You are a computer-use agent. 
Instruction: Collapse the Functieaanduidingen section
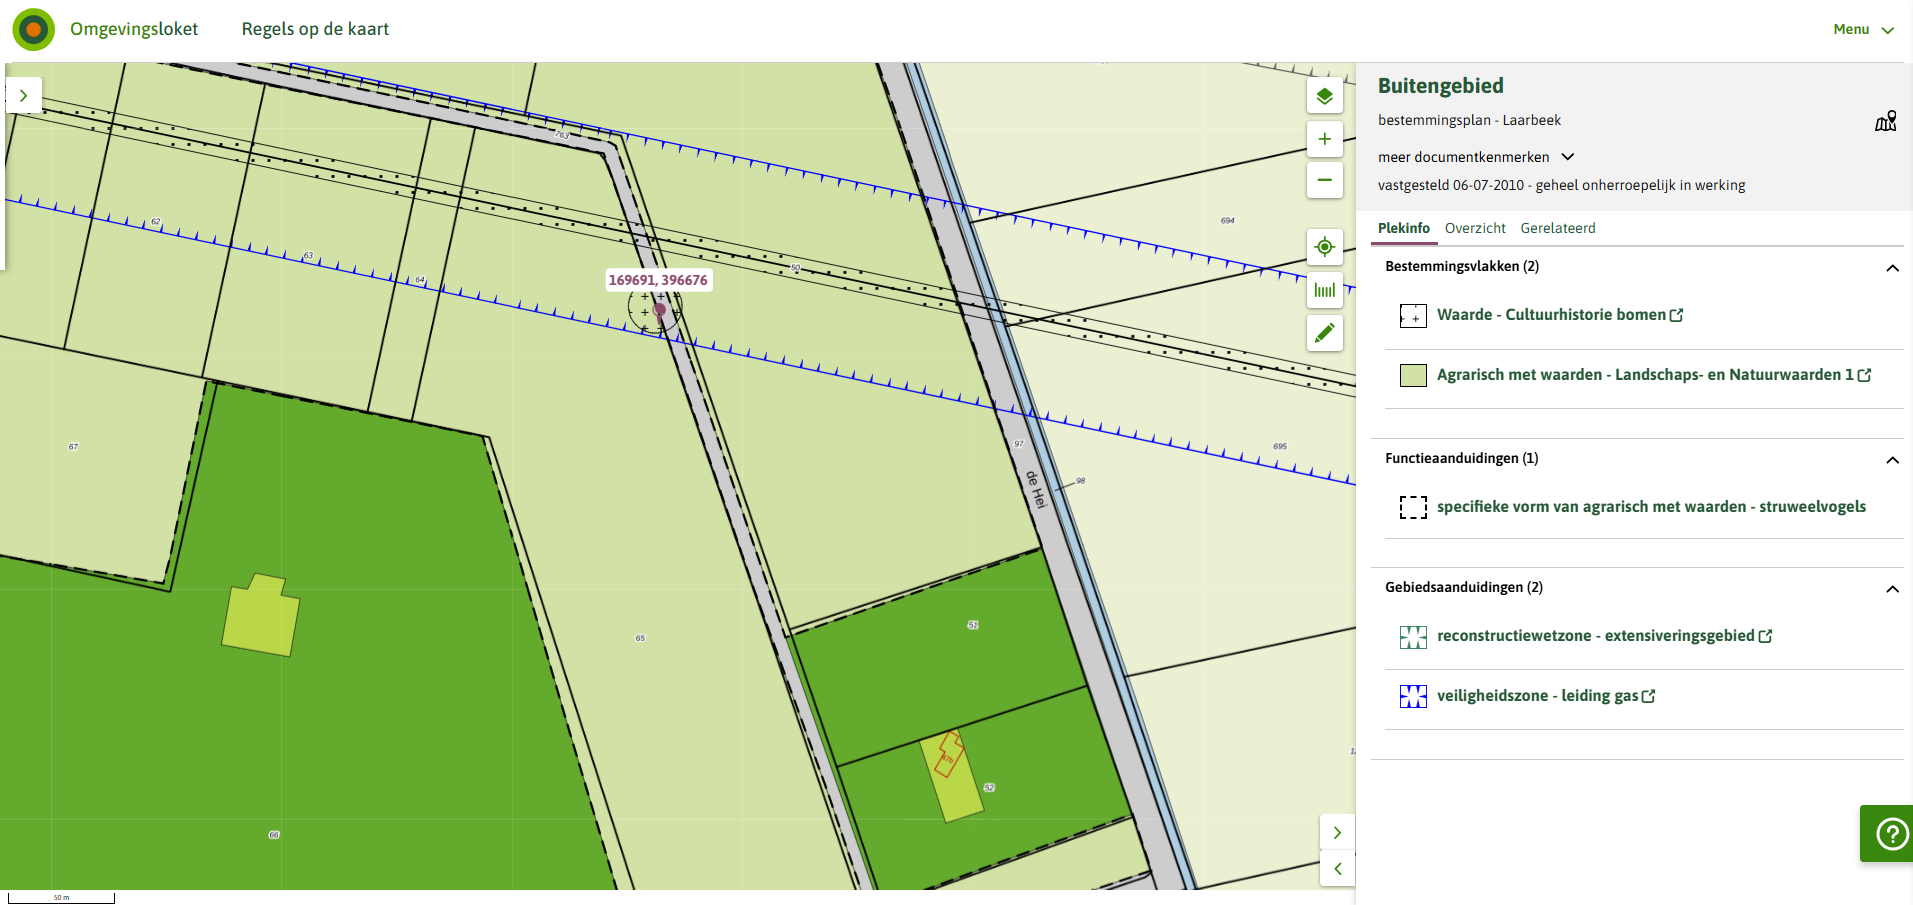[1892, 460]
